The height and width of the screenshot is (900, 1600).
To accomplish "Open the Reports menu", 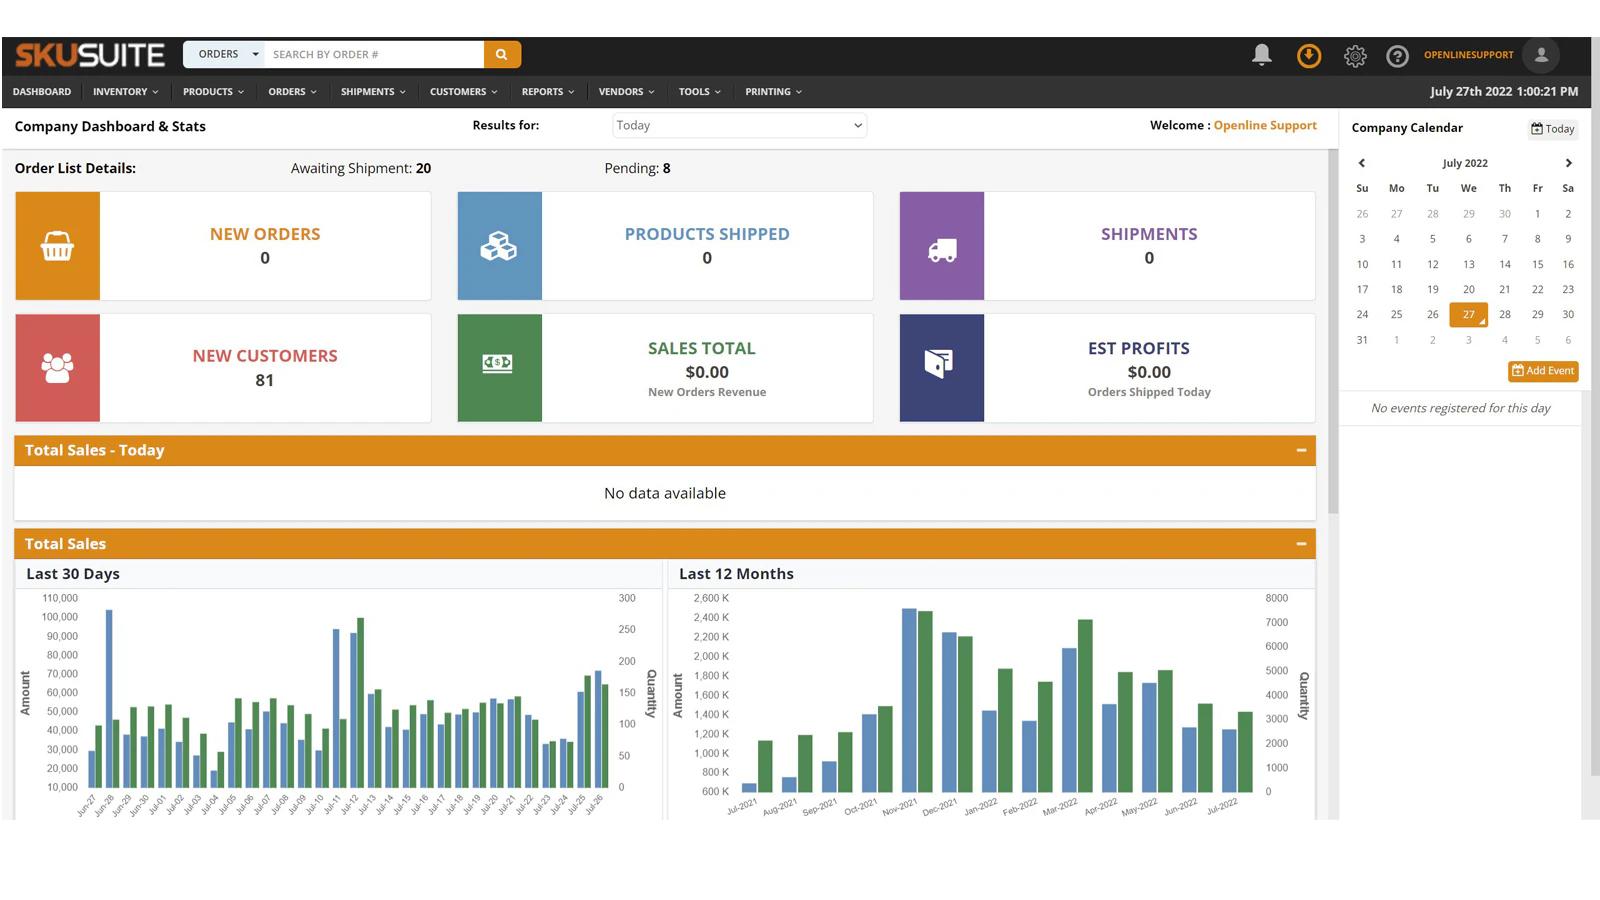I will point(548,92).
